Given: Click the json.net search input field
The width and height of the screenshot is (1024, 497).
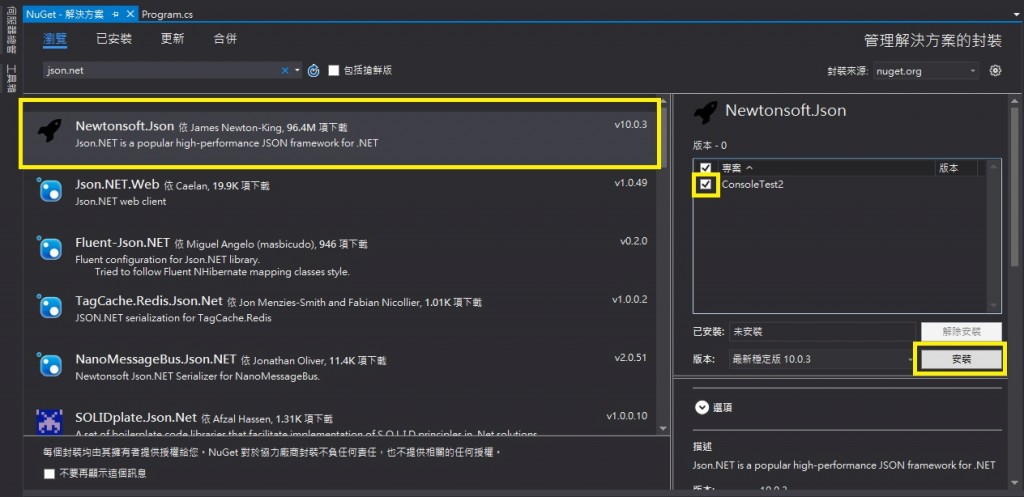Looking at the screenshot, I should click(x=162, y=71).
